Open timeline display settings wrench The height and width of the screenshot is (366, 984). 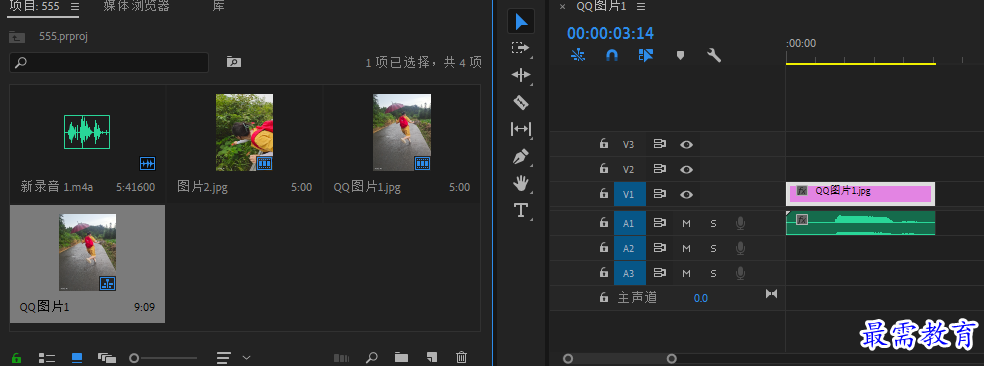click(714, 55)
